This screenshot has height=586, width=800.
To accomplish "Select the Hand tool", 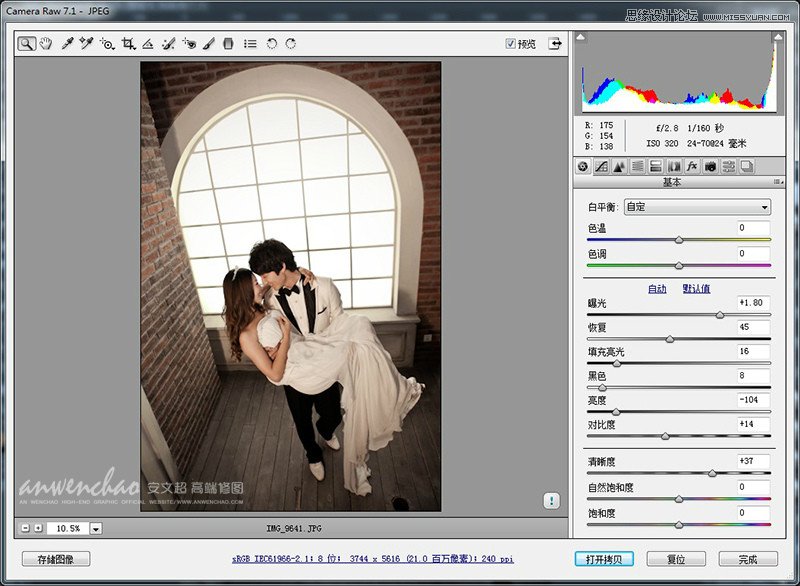I will [46, 43].
